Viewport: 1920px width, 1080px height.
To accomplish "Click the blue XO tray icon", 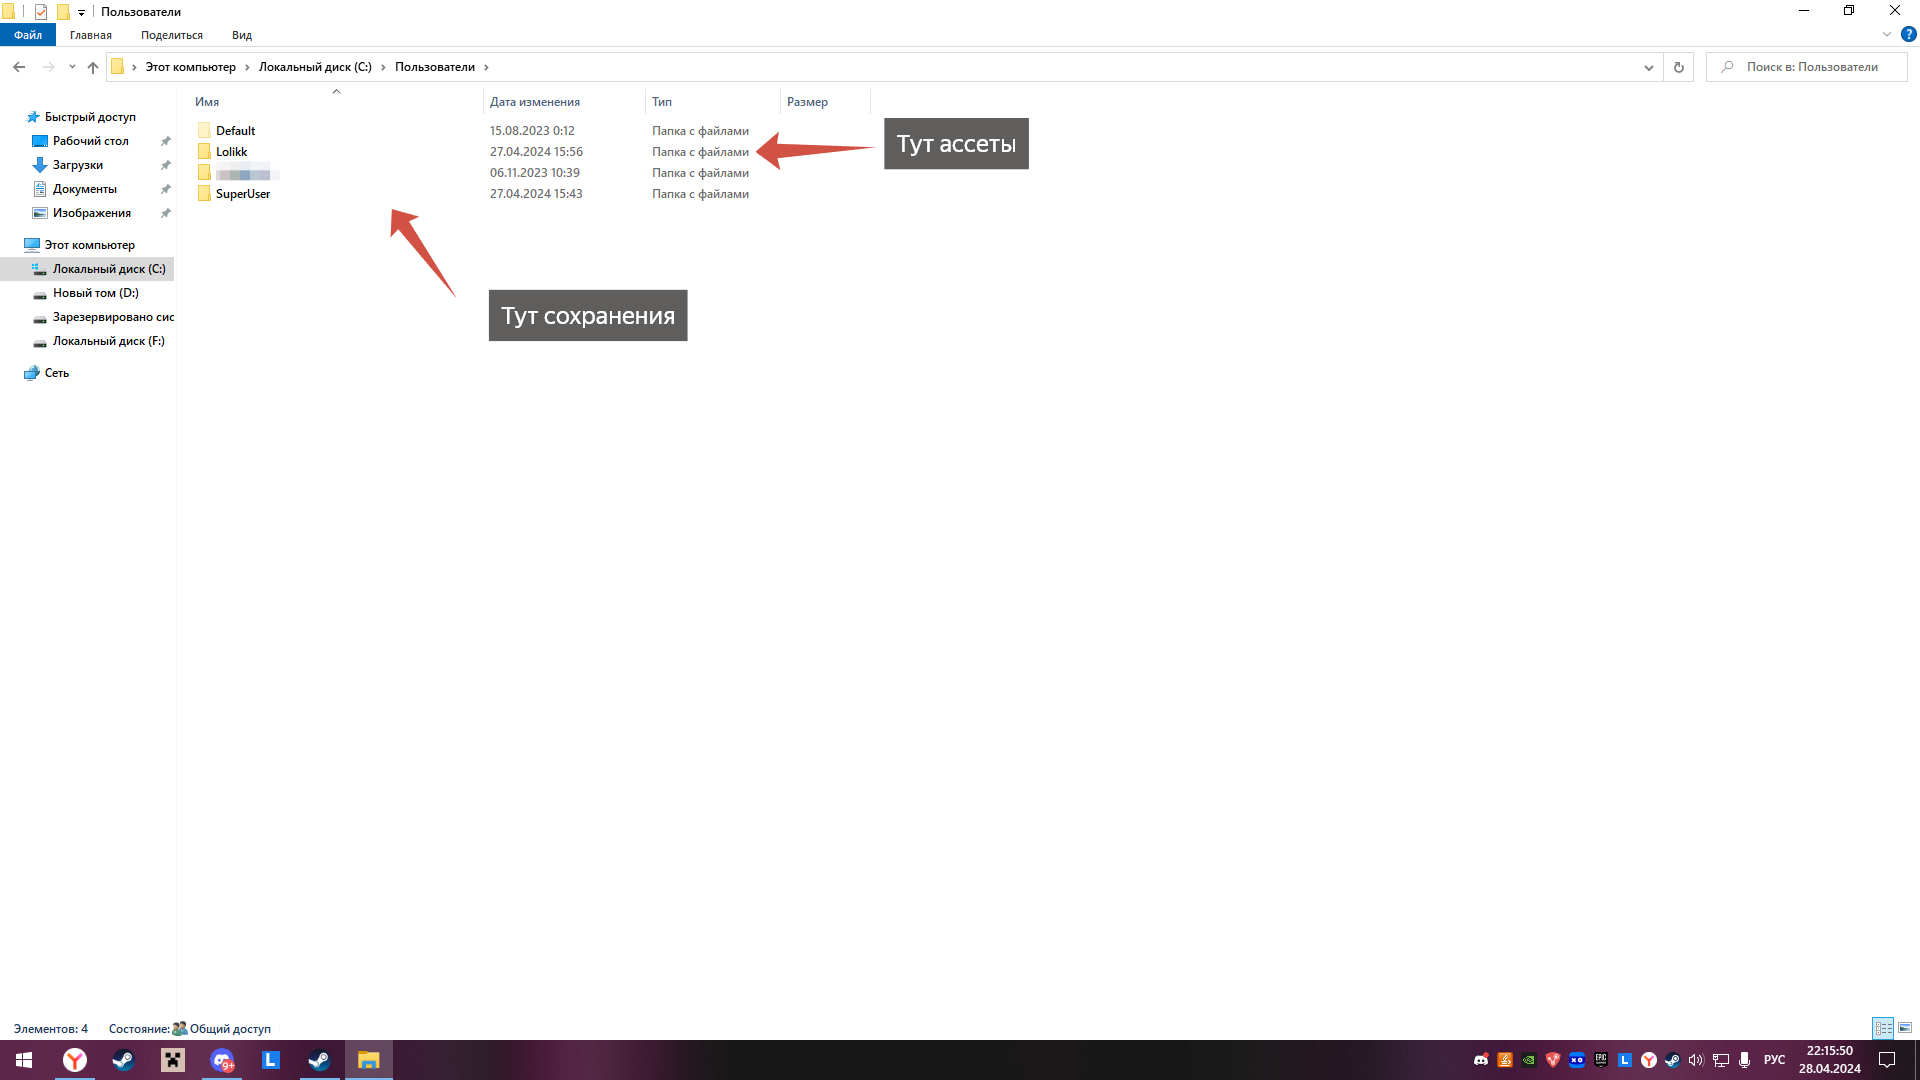I will click(x=1577, y=1060).
